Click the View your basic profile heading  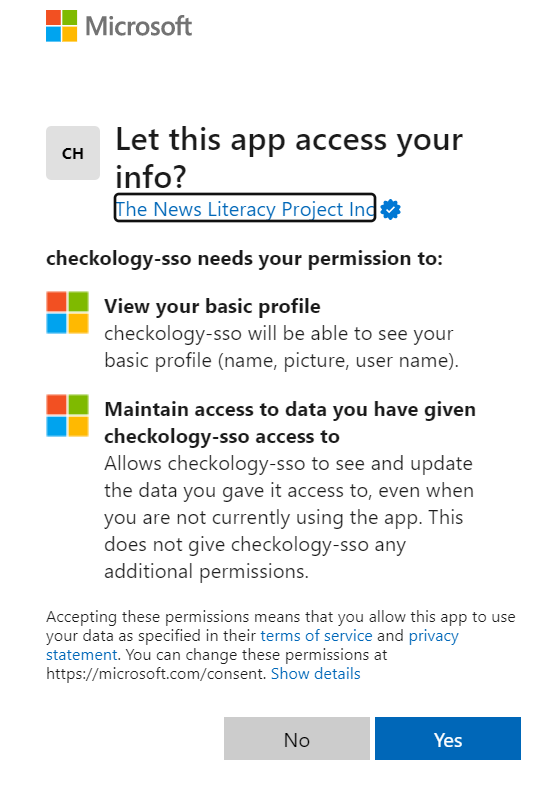point(212,306)
